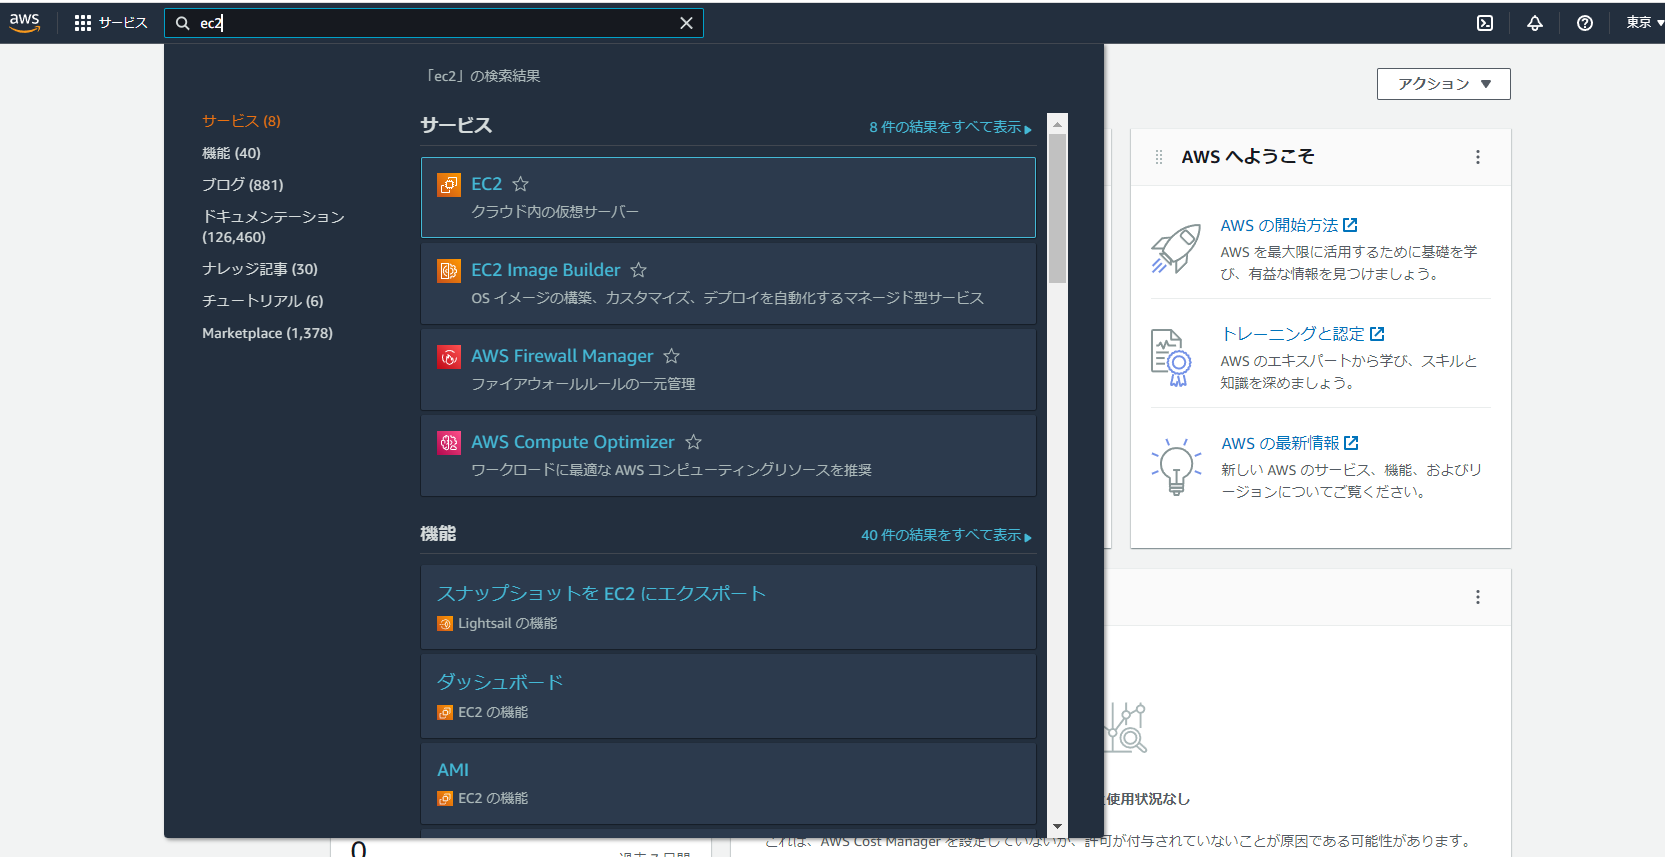Filter results by サービス (8)
The width and height of the screenshot is (1665, 857).
(x=241, y=121)
